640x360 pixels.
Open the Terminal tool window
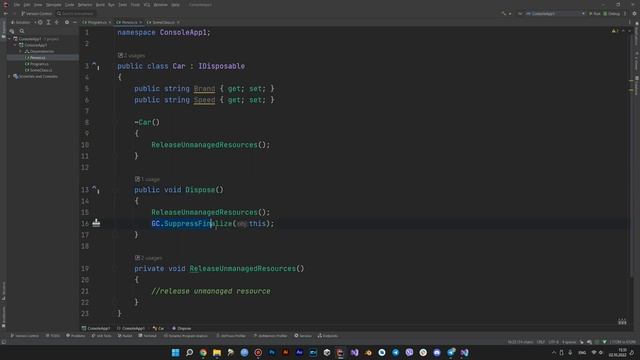point(147,336)
